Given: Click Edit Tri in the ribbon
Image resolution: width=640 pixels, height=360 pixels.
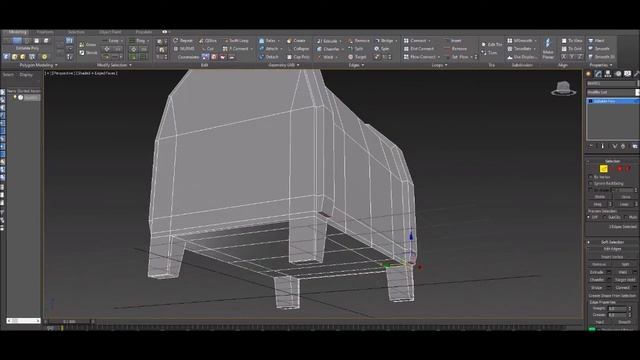Looking at the screenshot, I should click(492, 44).
